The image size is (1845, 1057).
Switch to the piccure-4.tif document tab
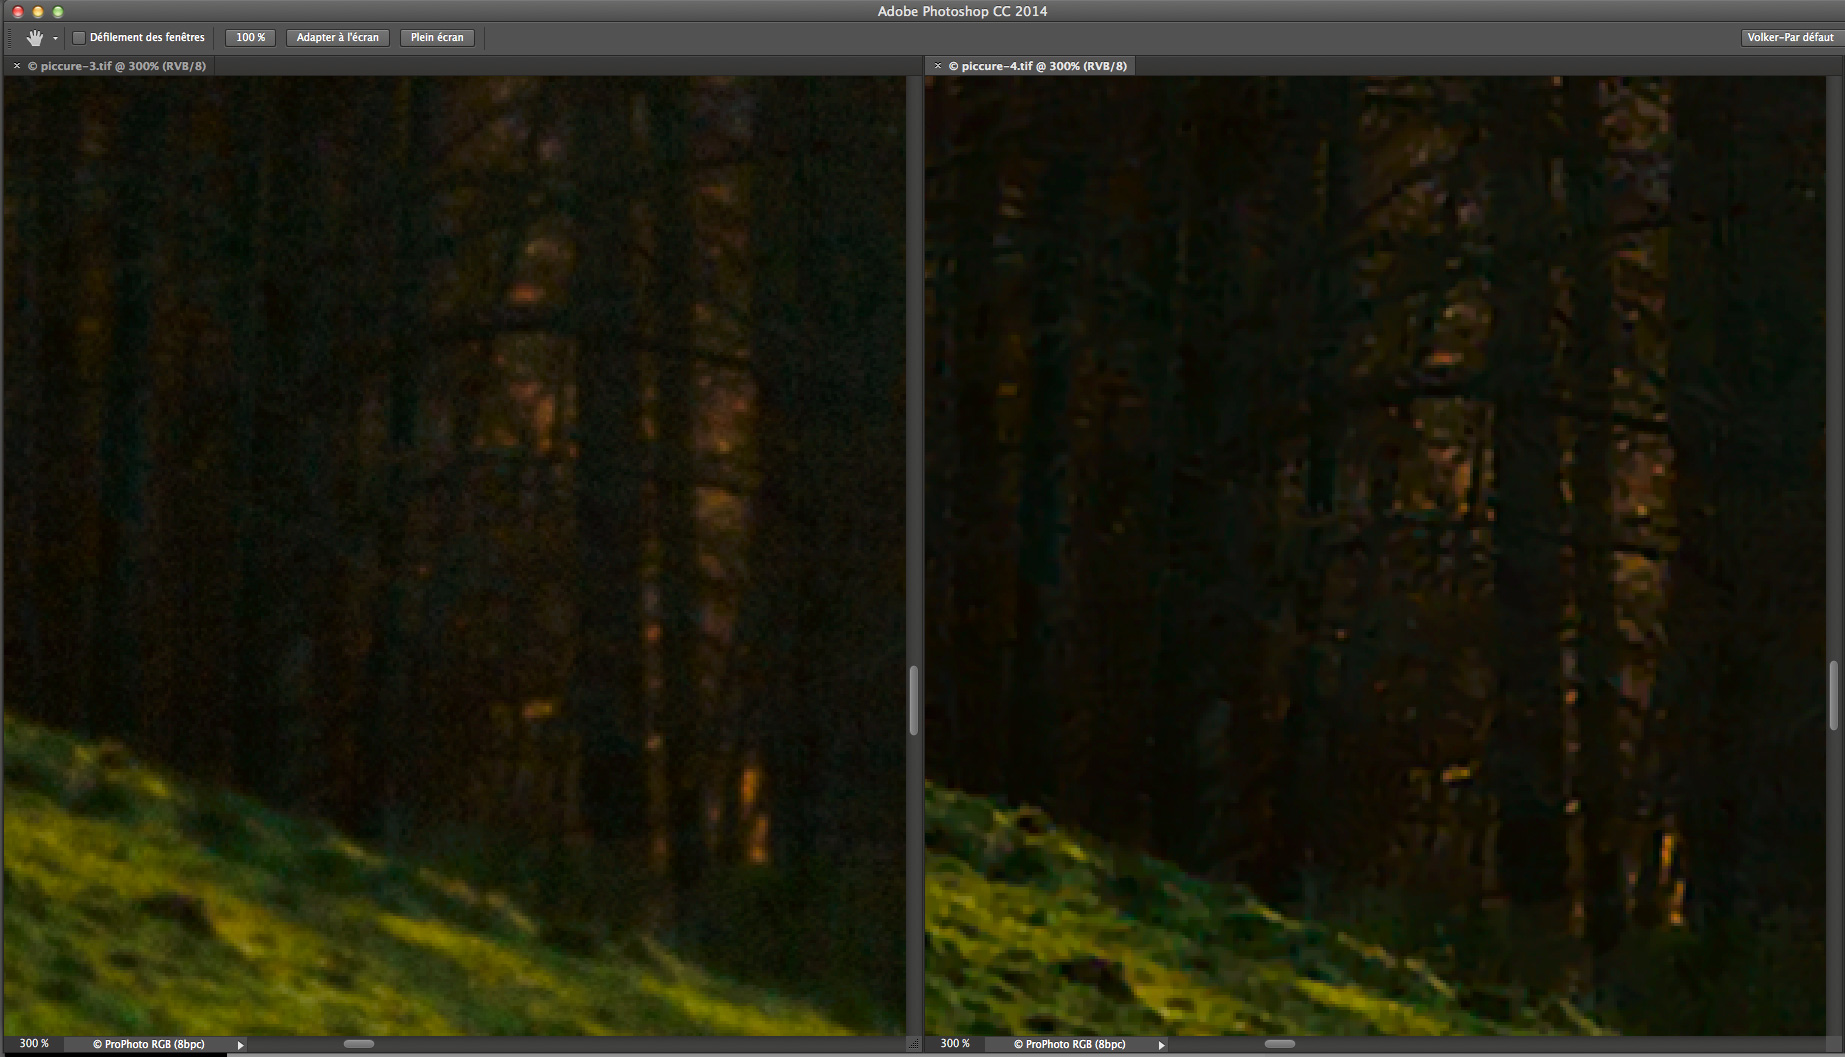pos(1037,66)
